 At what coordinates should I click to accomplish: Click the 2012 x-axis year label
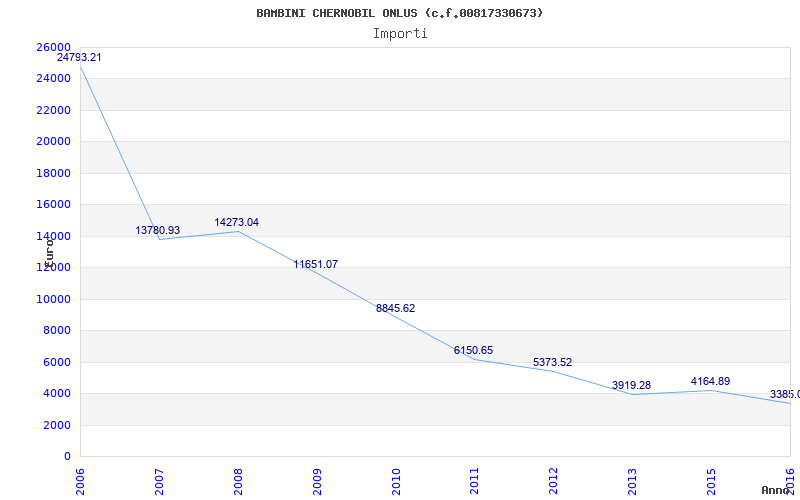coord(554,481)
